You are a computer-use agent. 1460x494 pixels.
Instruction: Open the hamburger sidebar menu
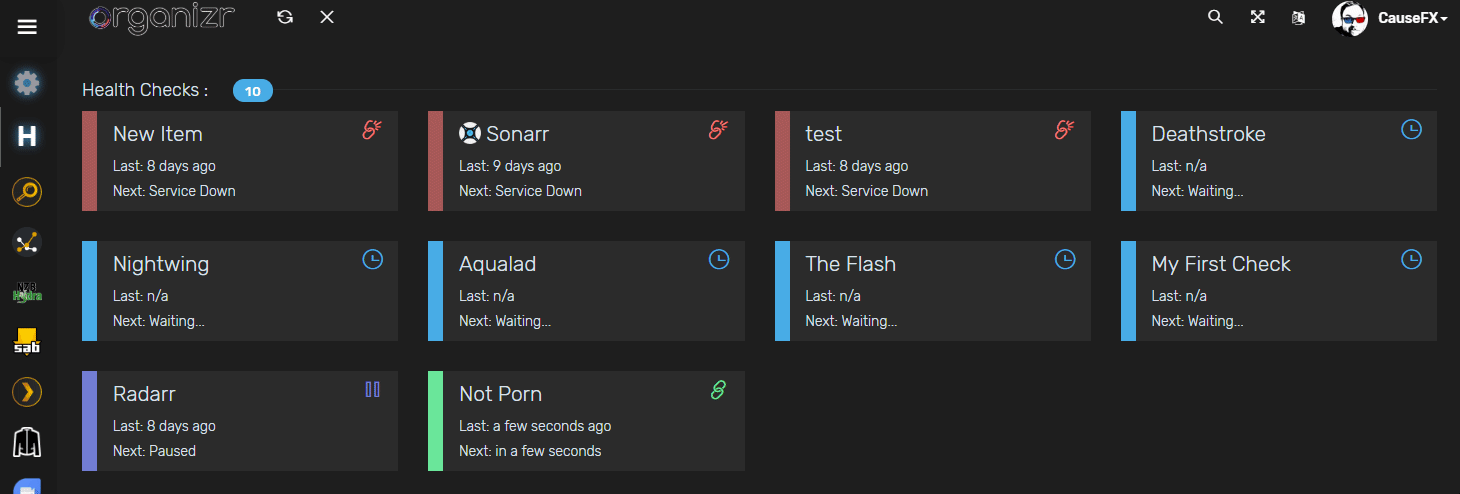(x=27, y=27)
